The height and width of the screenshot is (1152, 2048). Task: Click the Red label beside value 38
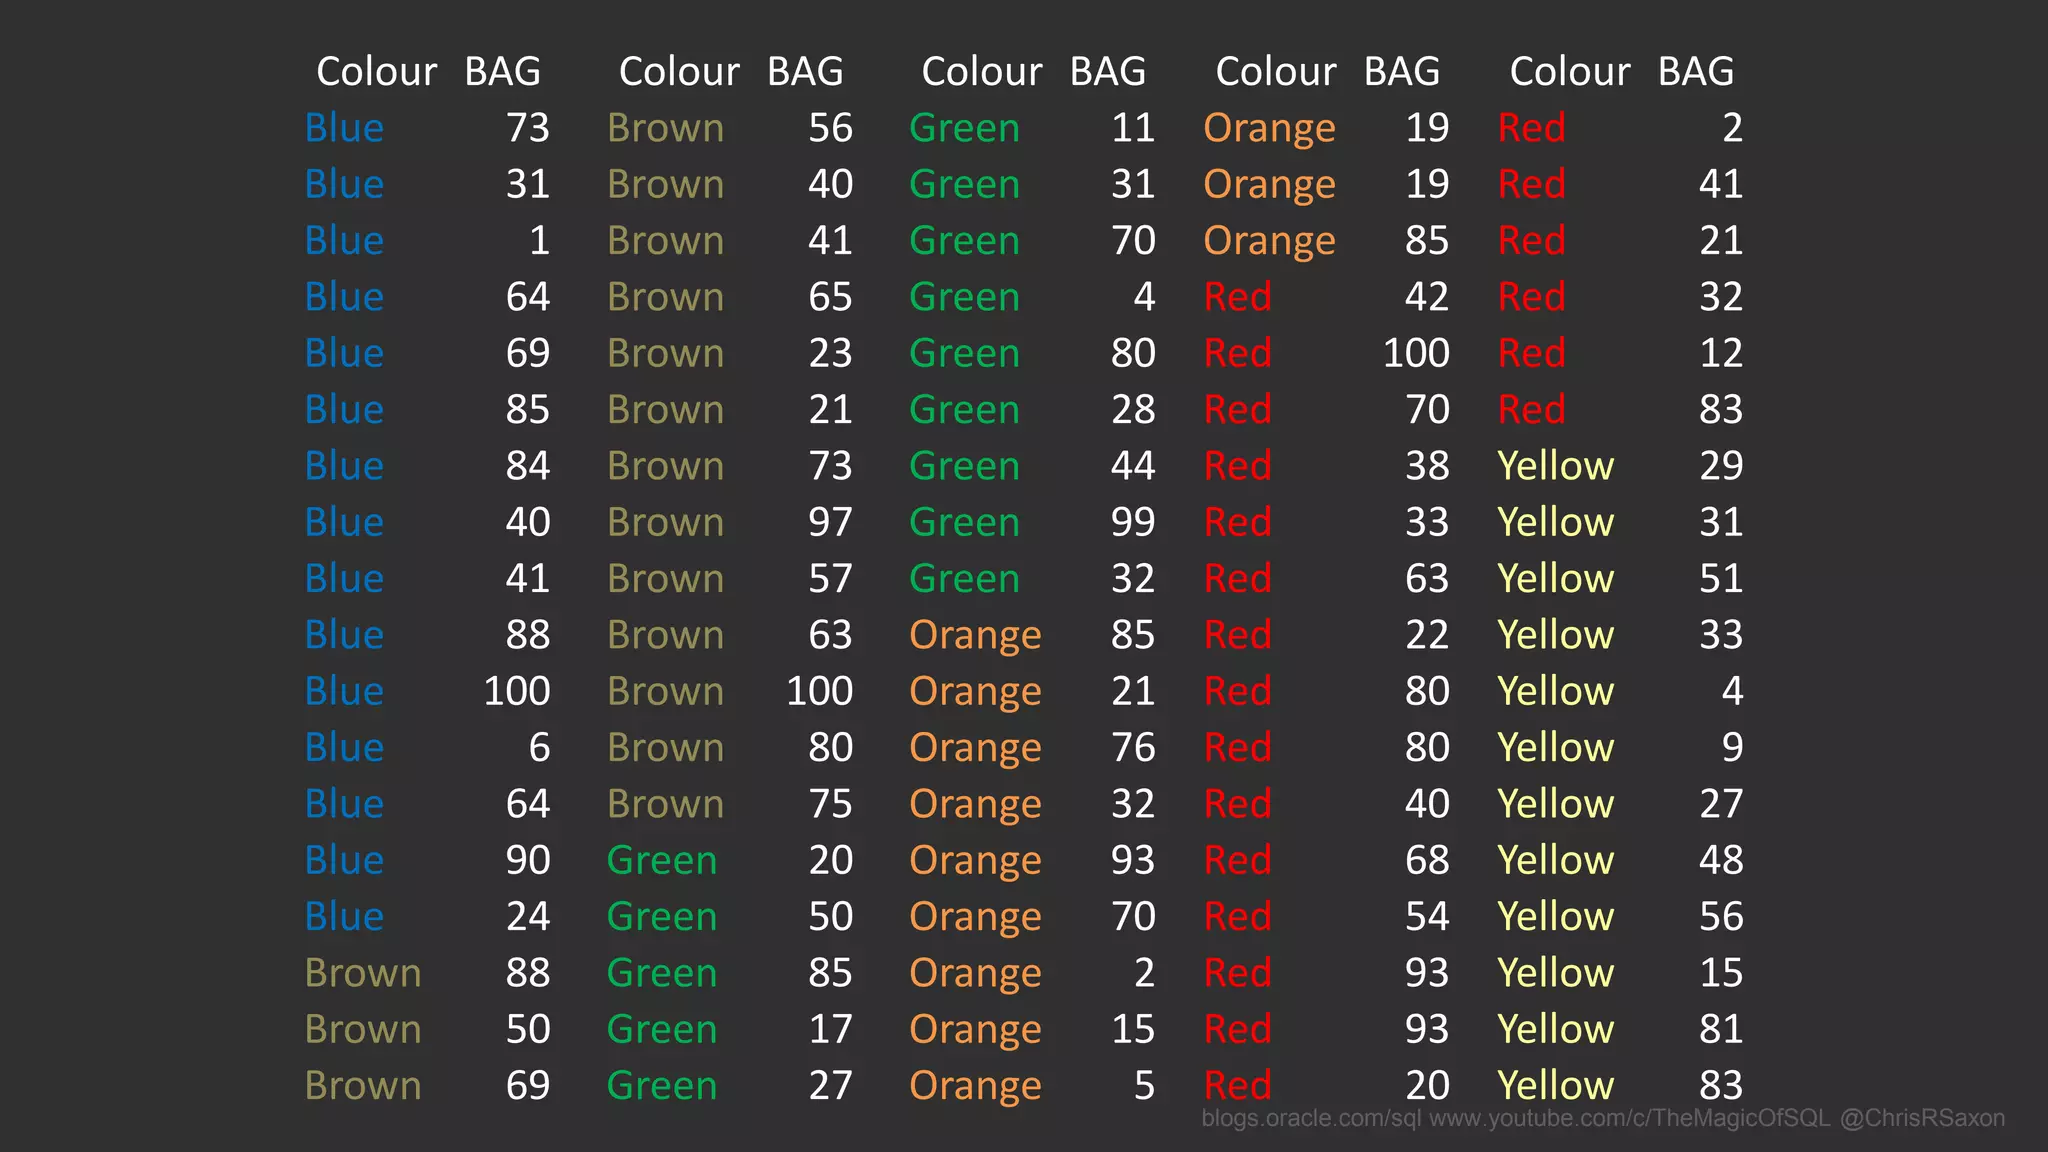pos(1237,466)
